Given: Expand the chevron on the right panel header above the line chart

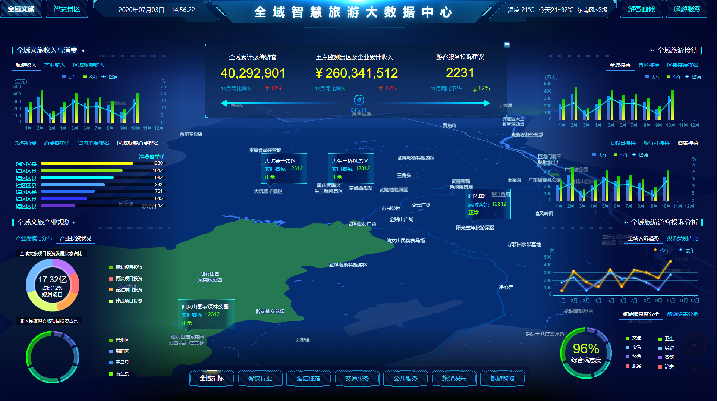Looking at the screenshot, I should pos(627,222).
